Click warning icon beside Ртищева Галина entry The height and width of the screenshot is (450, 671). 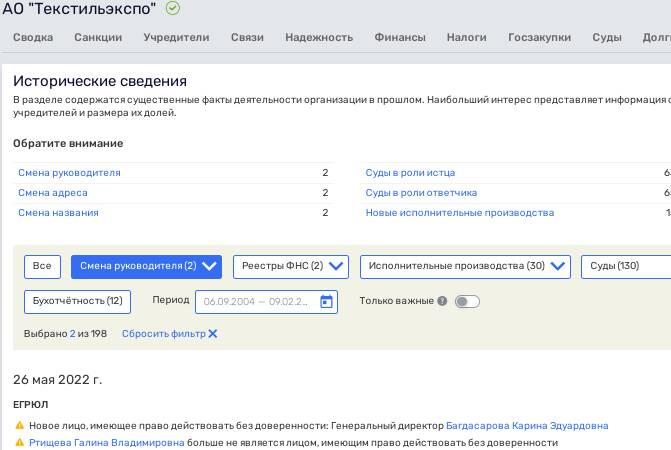coord(20,442)
